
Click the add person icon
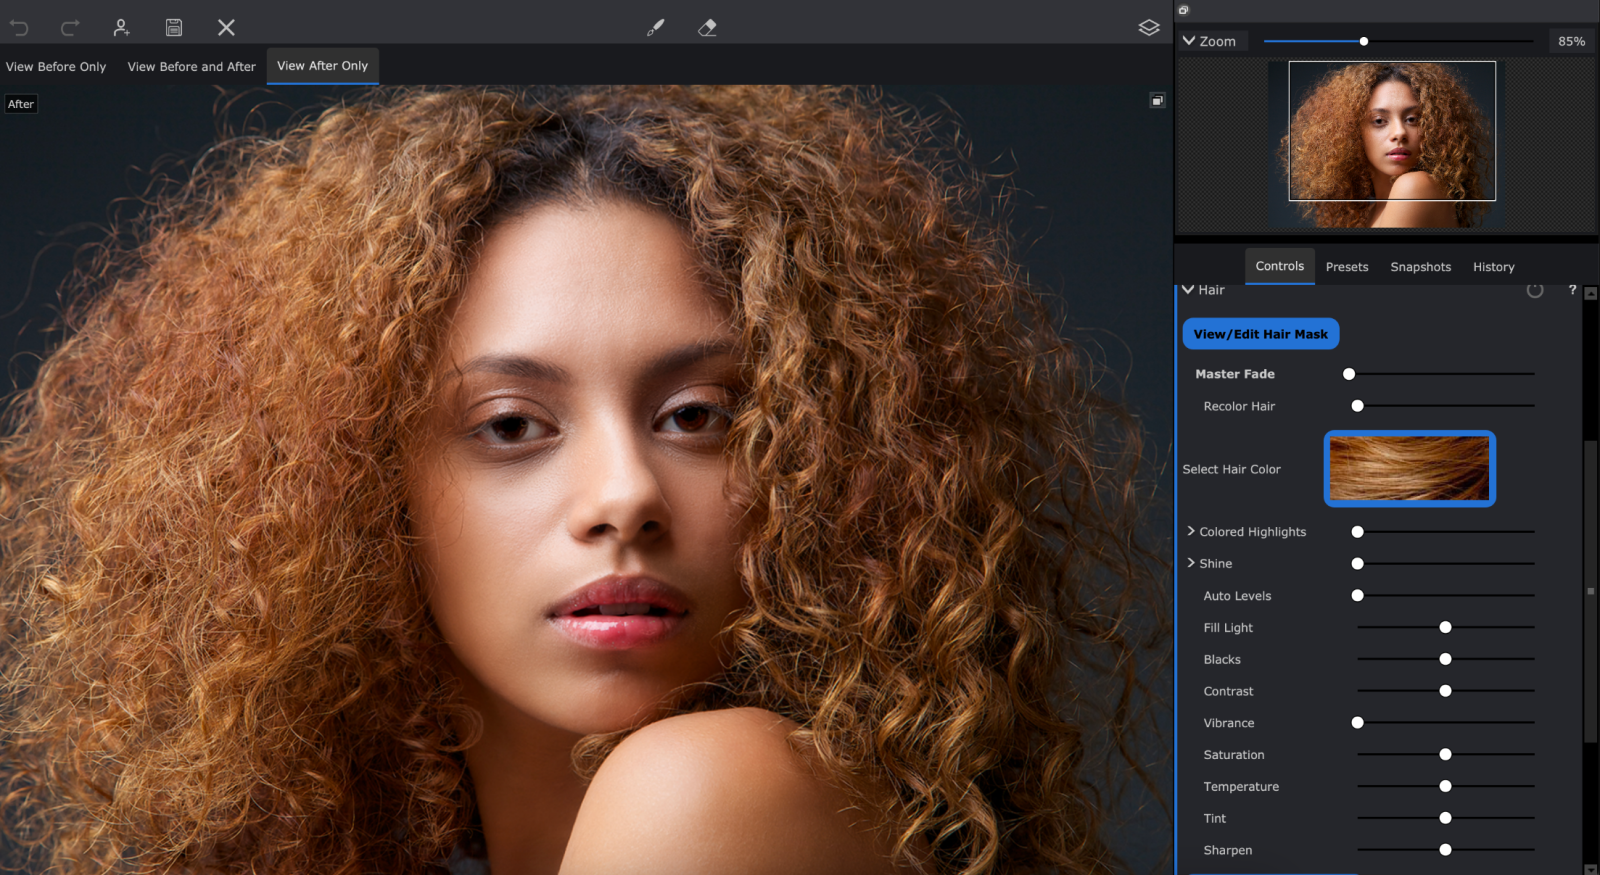pos(121,28)
